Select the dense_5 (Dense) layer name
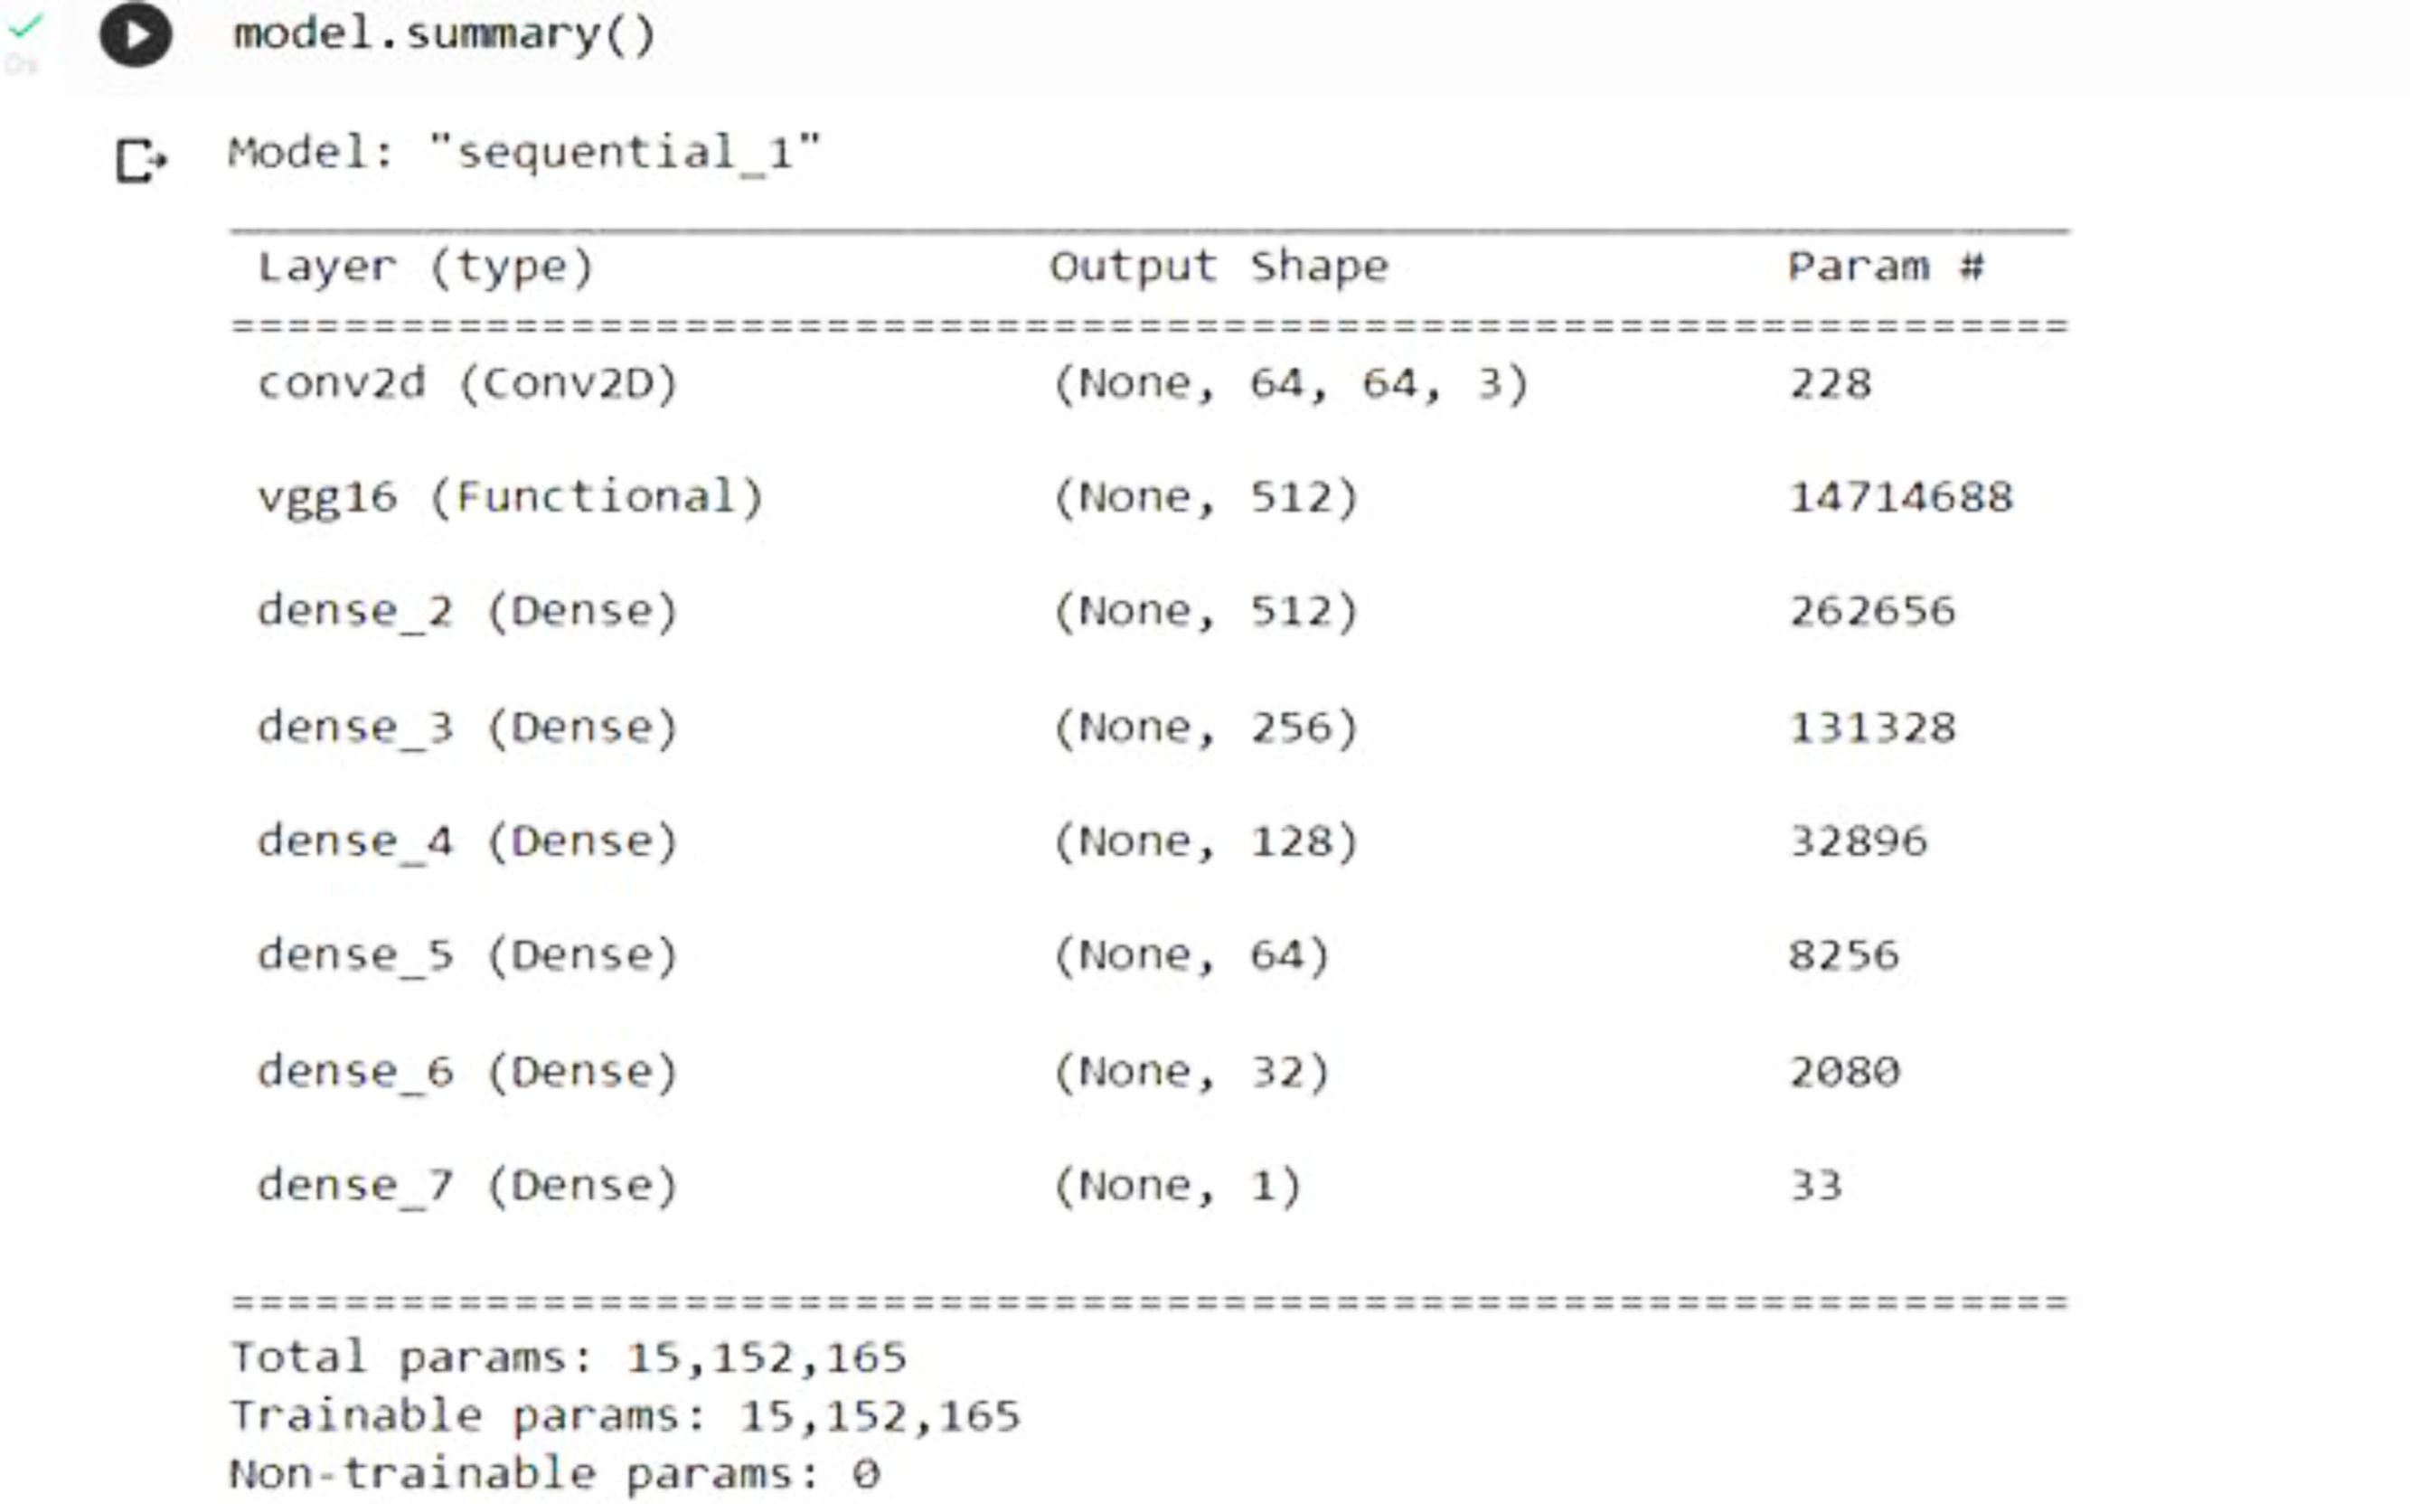This screenshot has height=1512, width=2410. (x=468, y=956)
